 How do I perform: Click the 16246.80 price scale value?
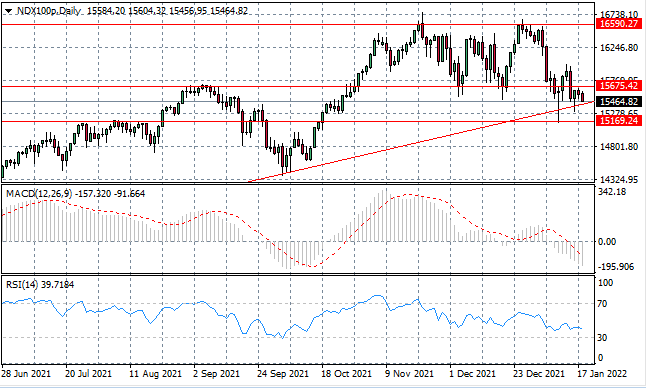click(x=619, y=48)
